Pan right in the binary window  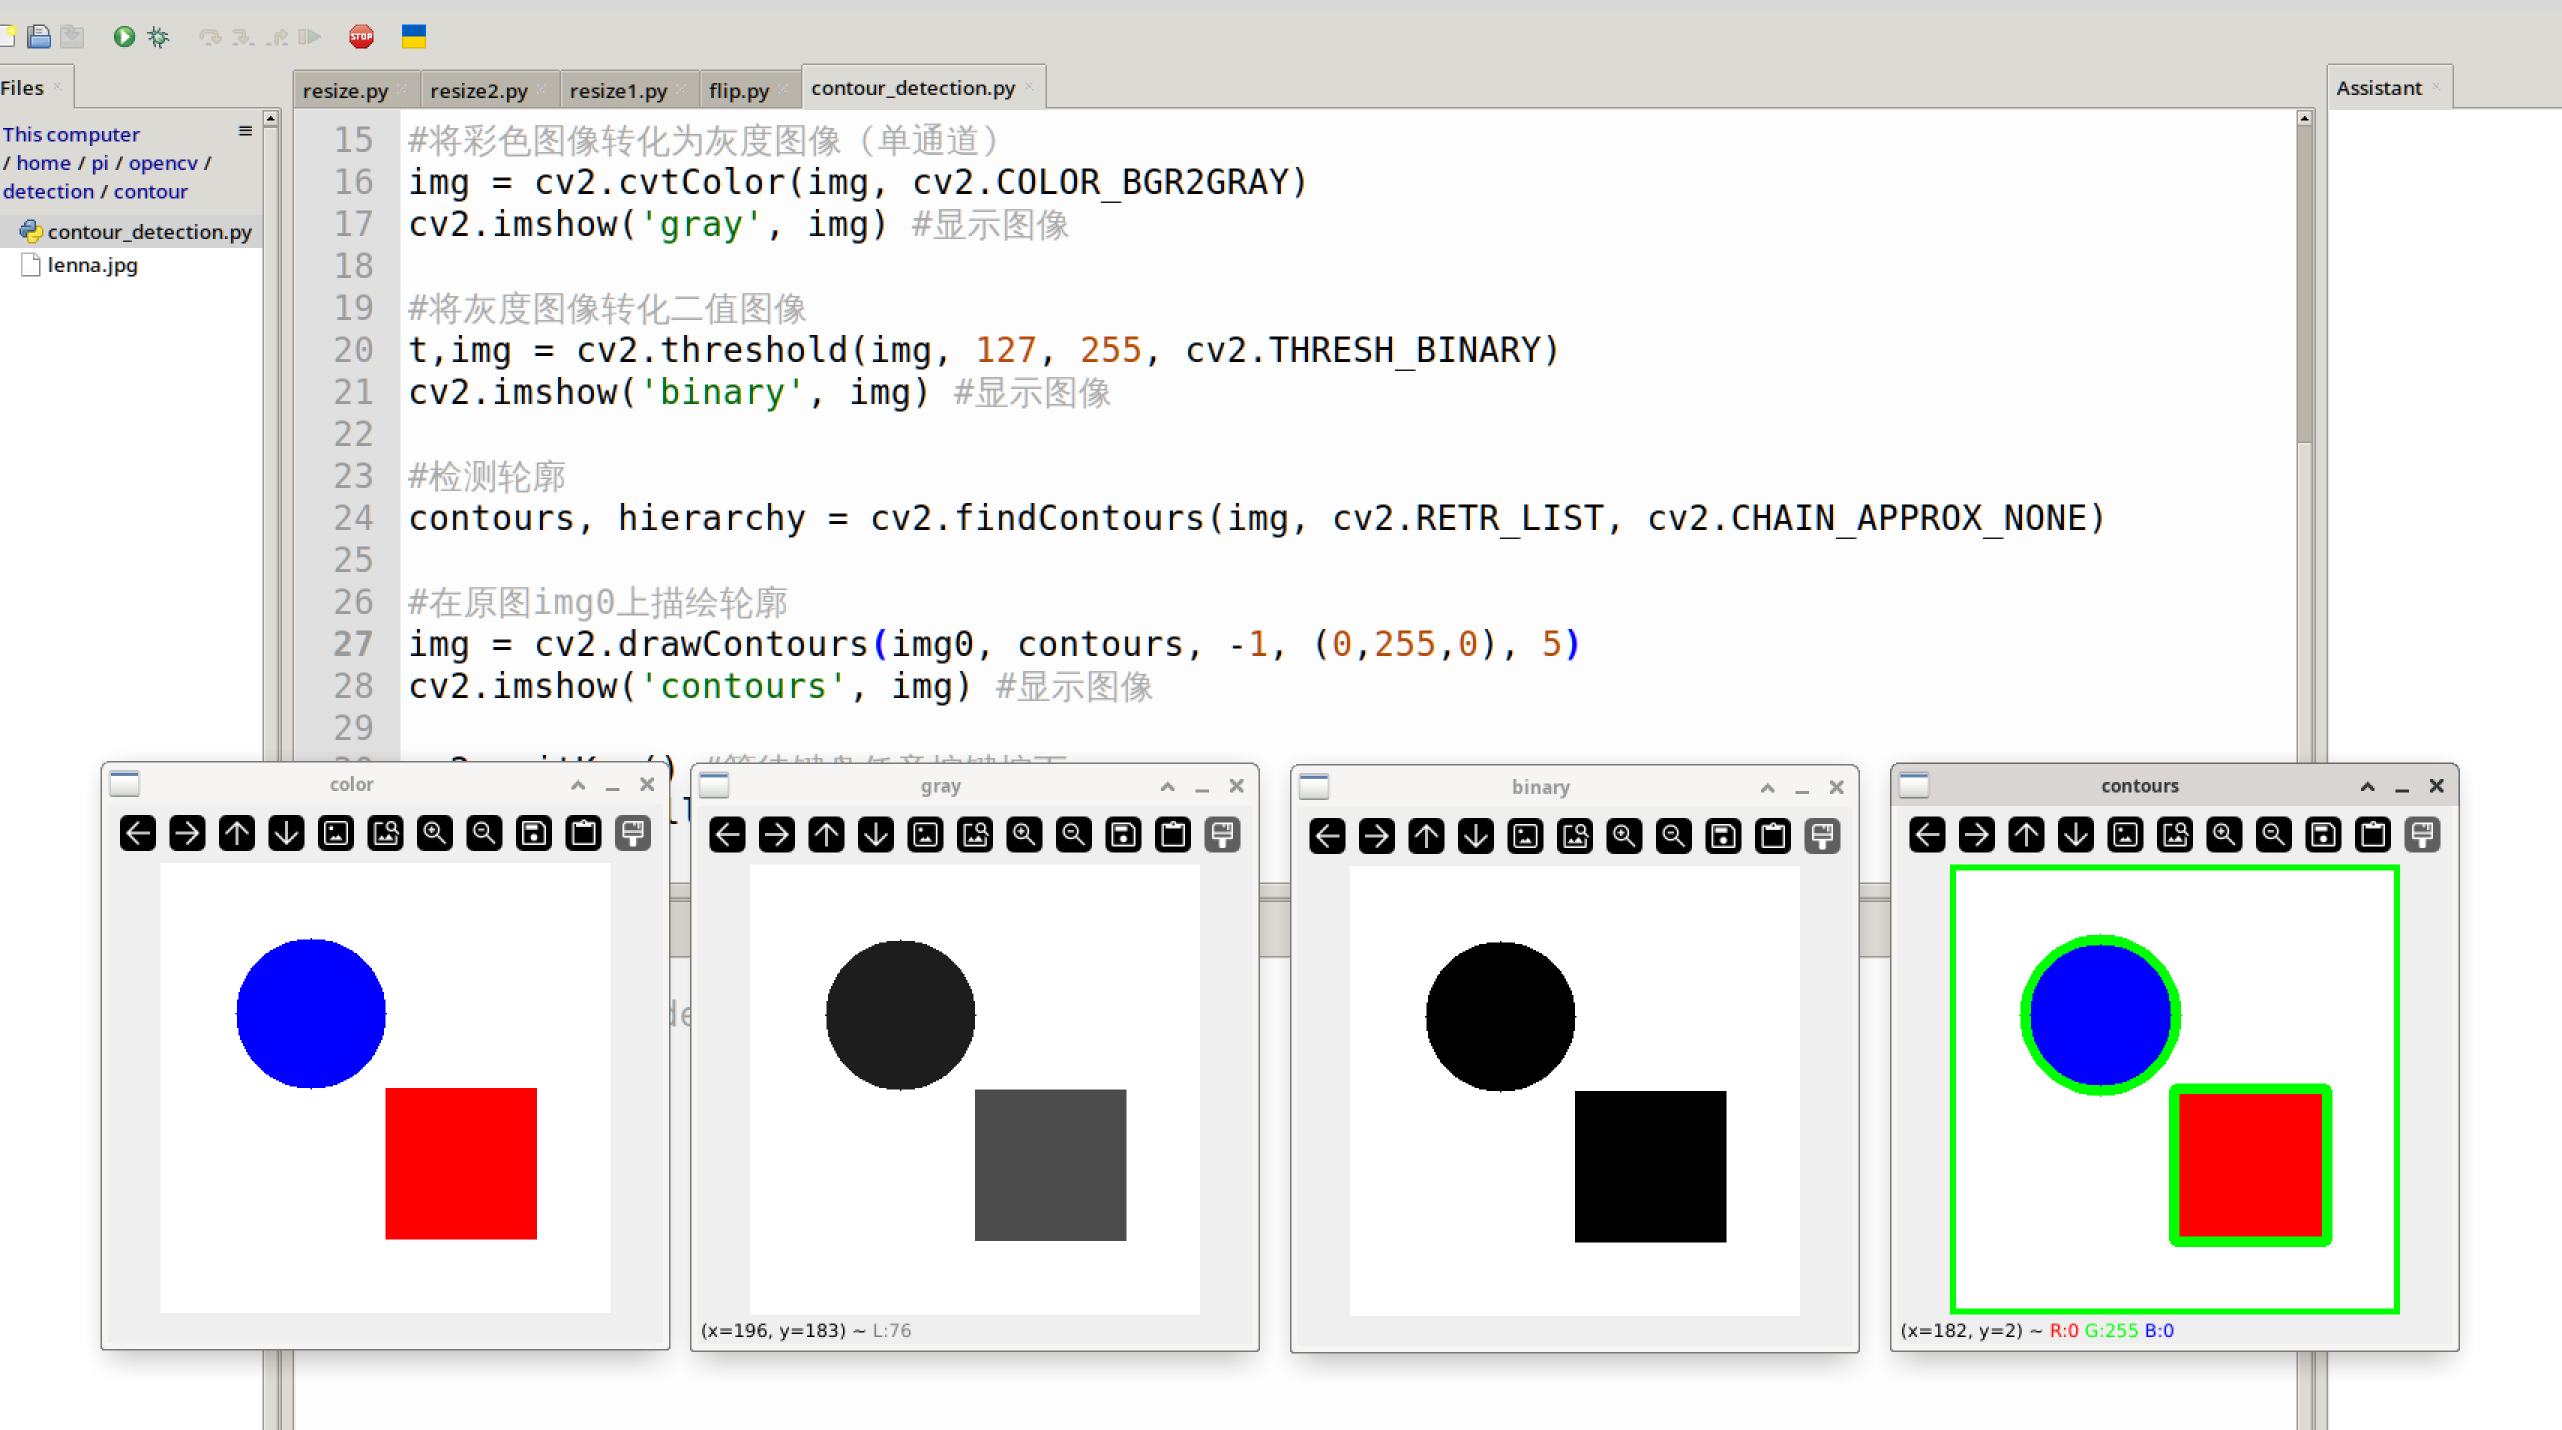pos(1377,836)
